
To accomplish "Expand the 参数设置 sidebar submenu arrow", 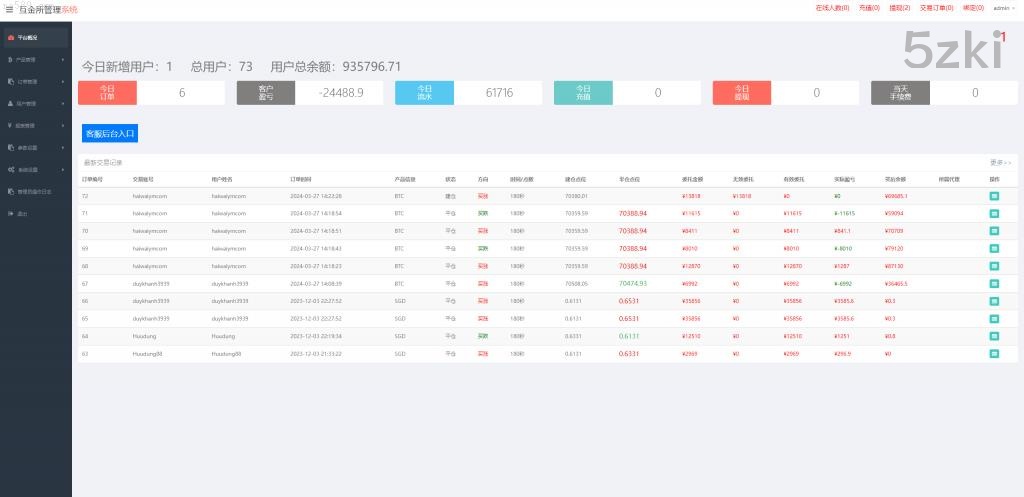I will point(63,147).
